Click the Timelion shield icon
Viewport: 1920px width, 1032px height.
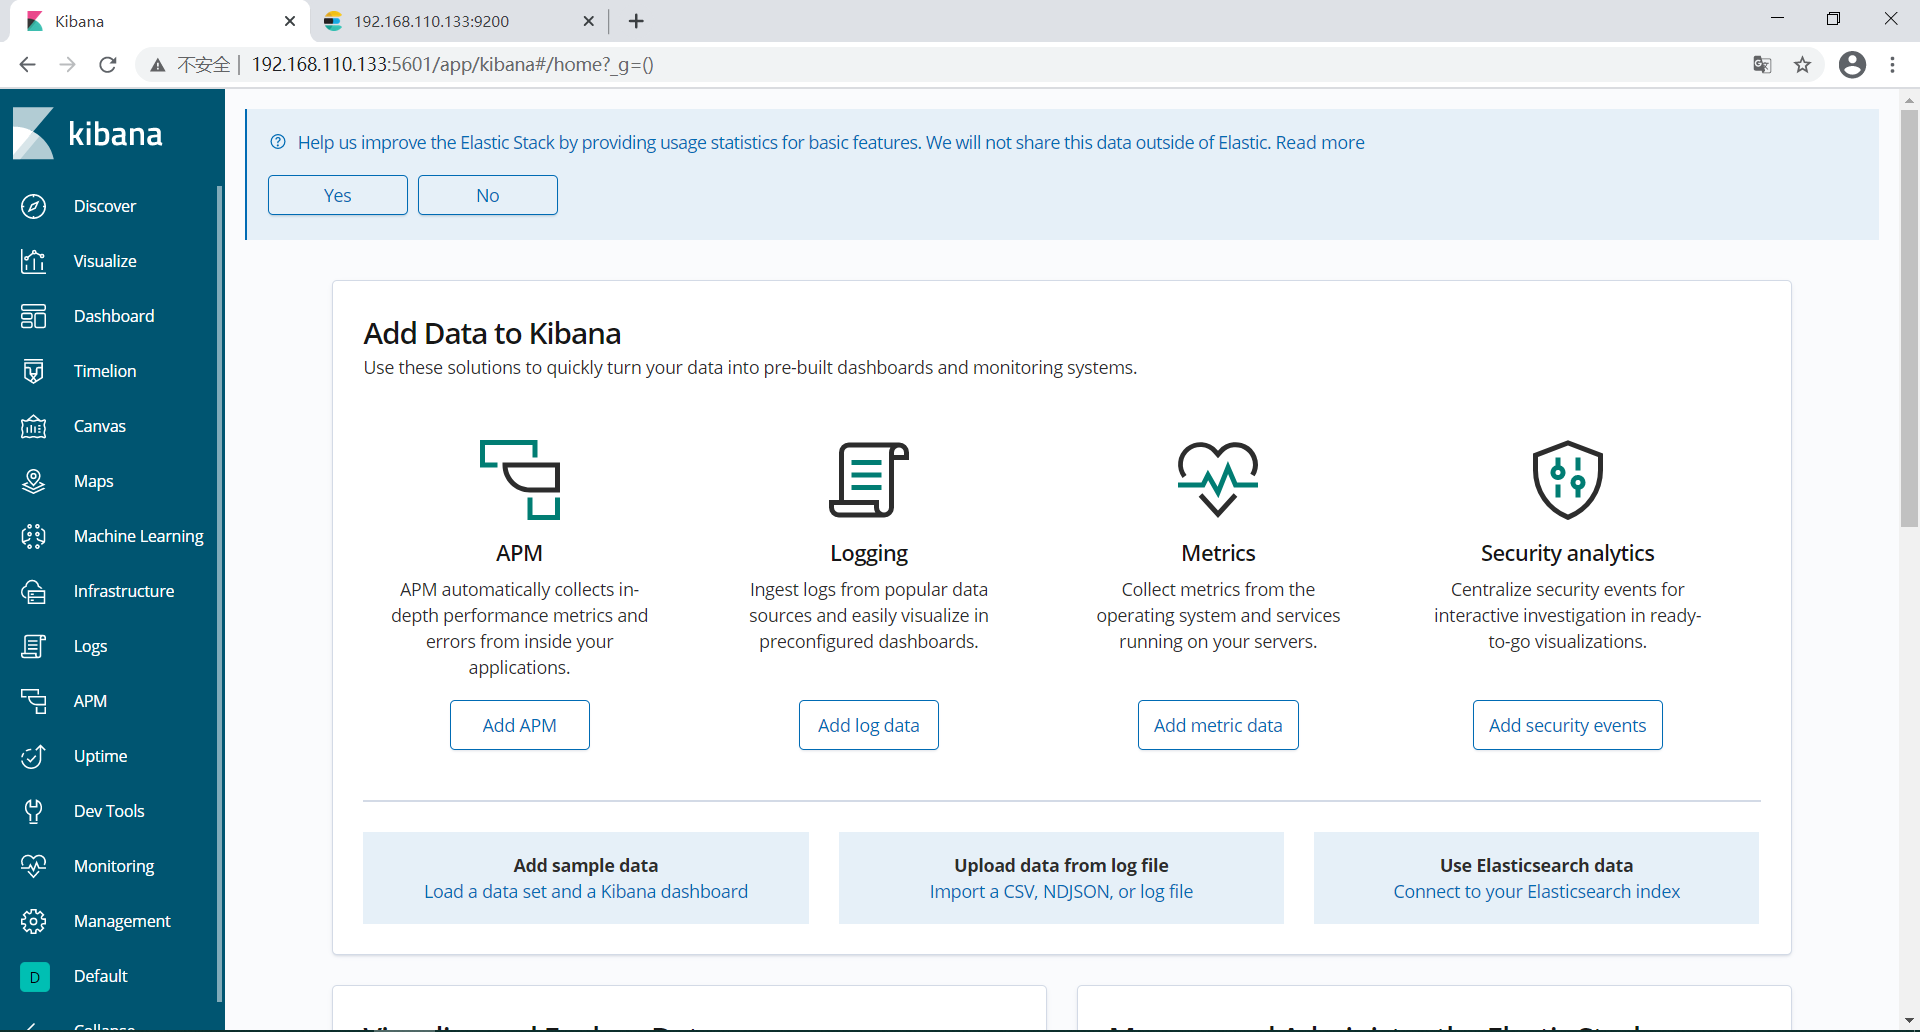(x=34, y=371)
